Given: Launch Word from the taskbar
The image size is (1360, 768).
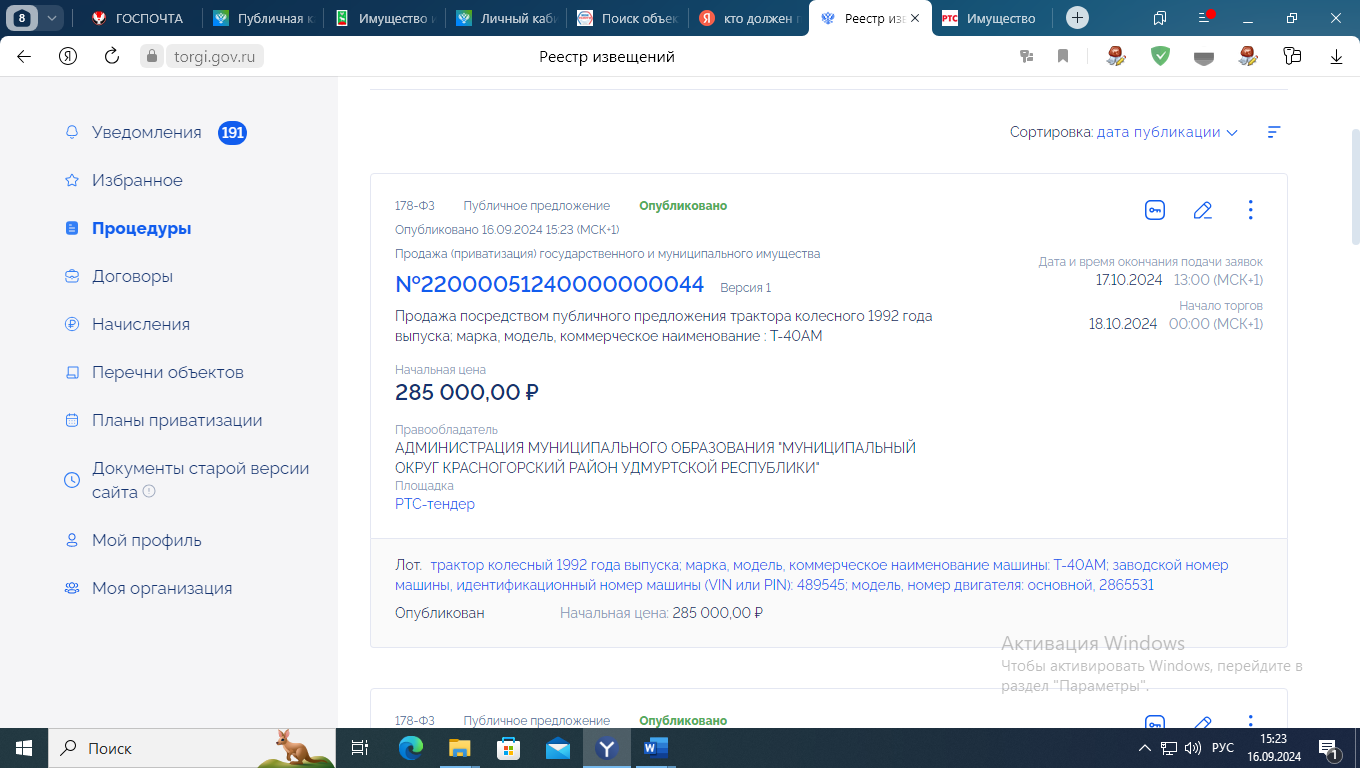Looking at the screenshot, I should [x=656, y=748].
